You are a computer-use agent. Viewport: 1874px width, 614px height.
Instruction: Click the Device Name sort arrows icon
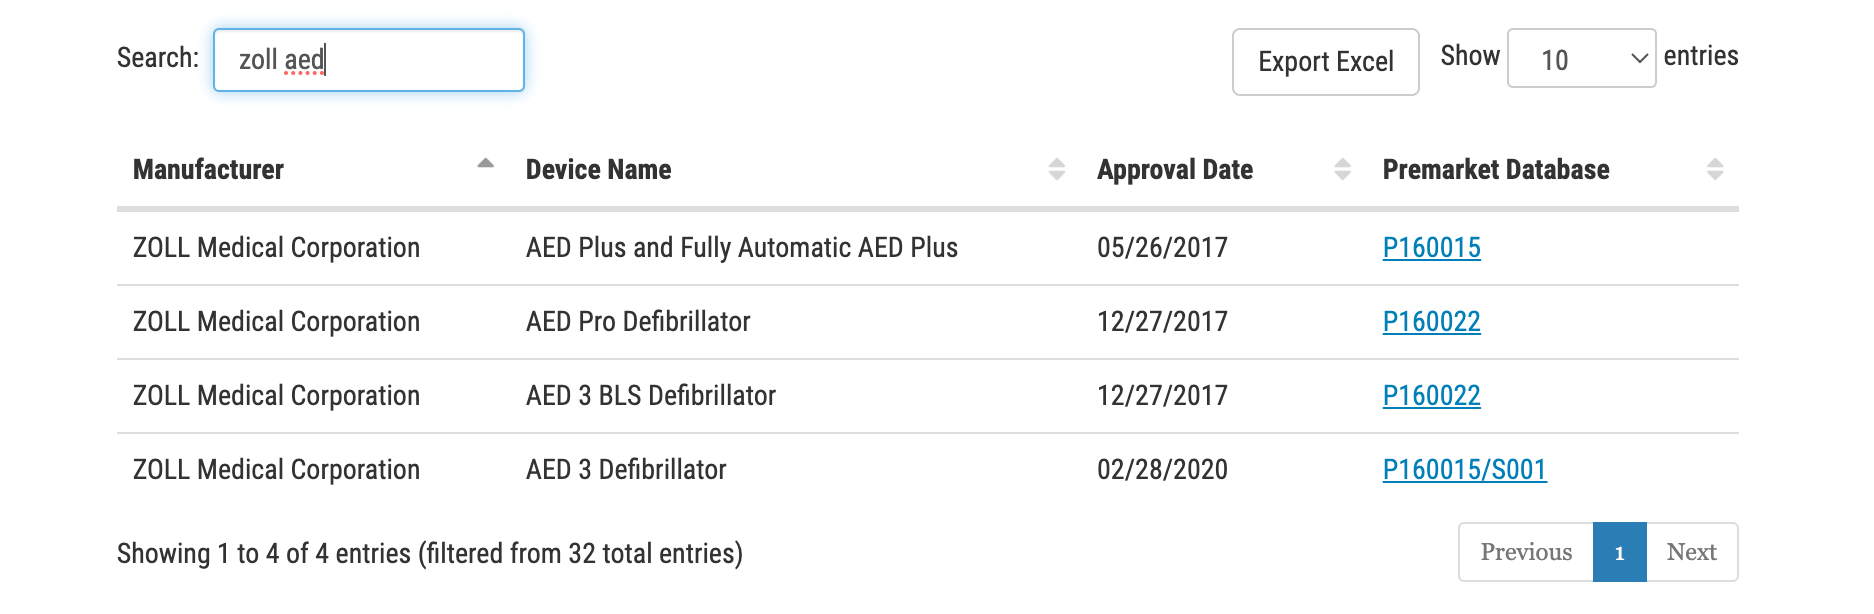[1056, 169]
